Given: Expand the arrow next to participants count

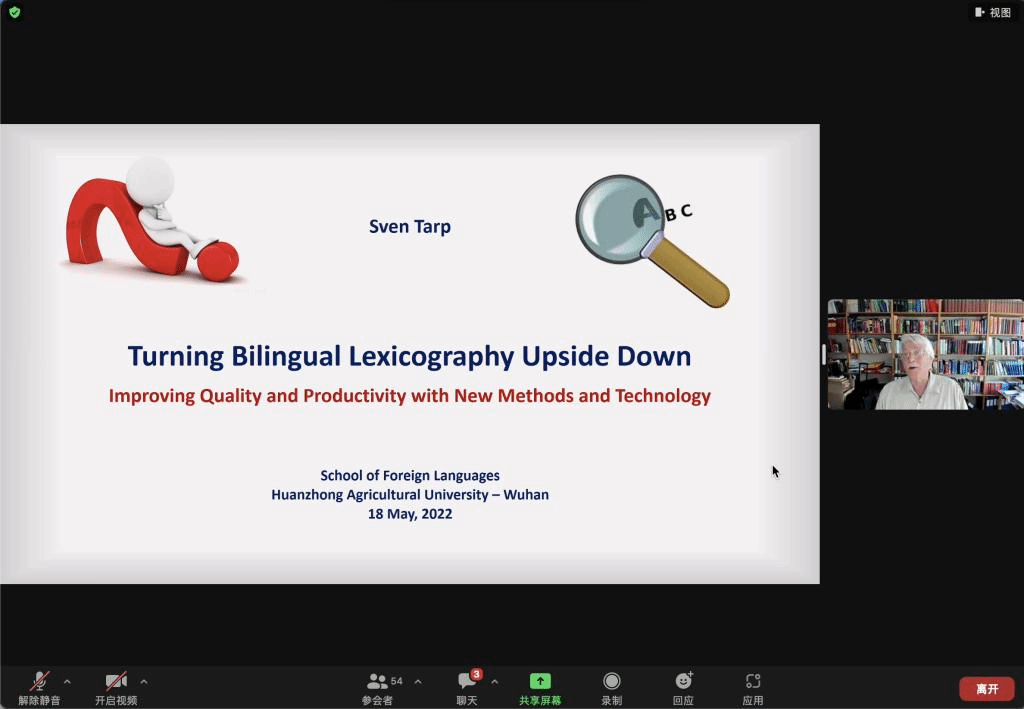Looking at the screenshot, I should (418, 682).
